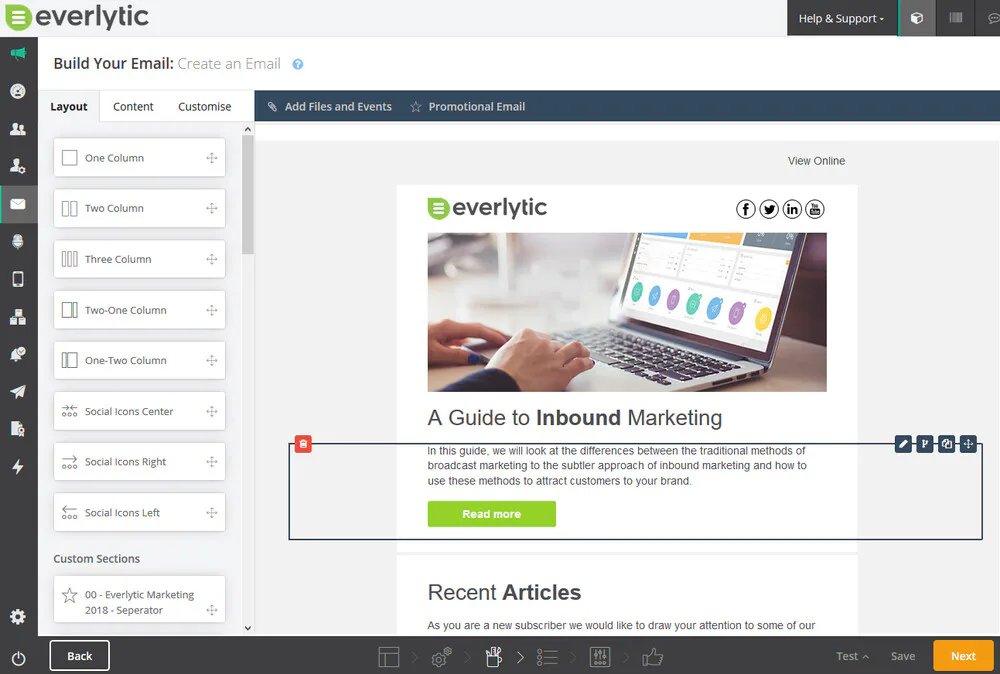Switch to the Content tab
1000x674 pixels.
(x=132, y=106)
